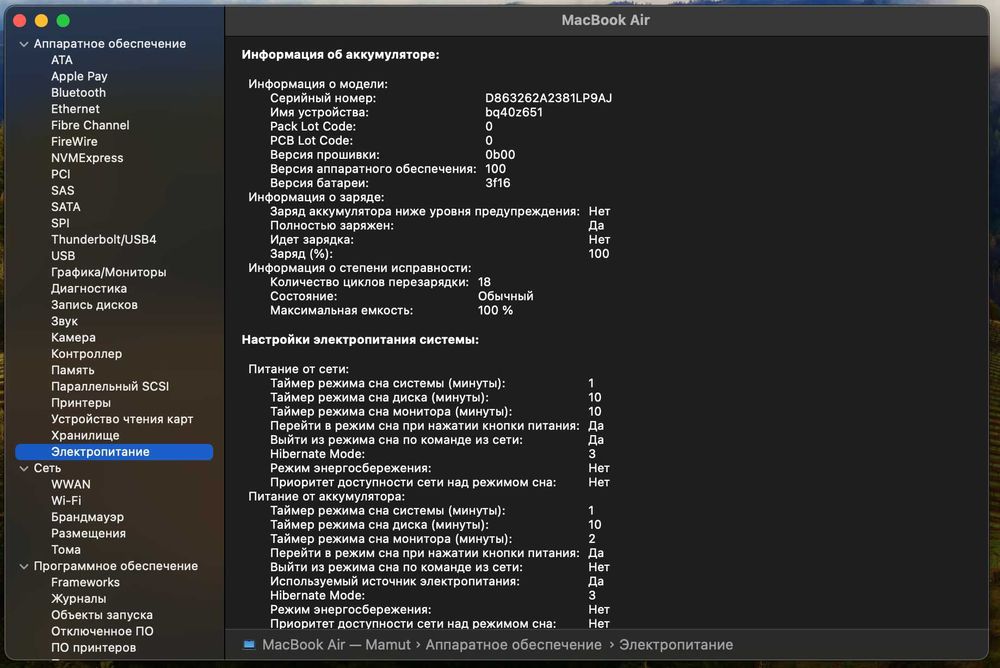This screenshot has width=1000, height=668.
Task: Click the Полностью заряжен row label
Action: coord(332,226)
